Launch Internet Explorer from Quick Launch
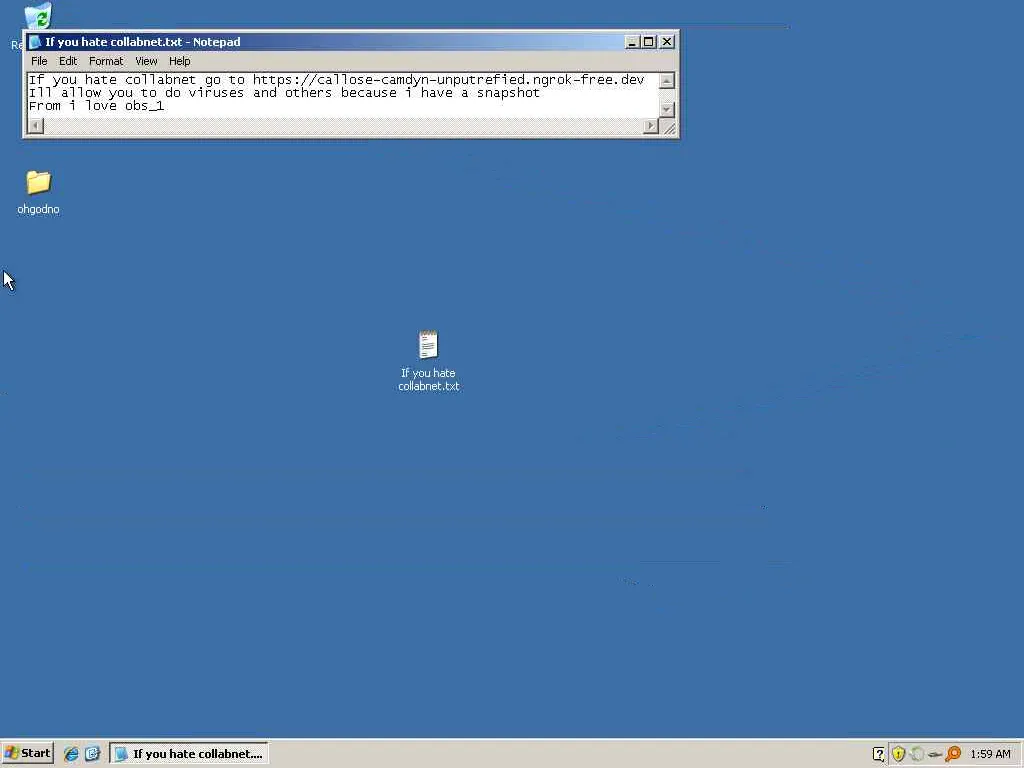The image size is (1024, 768). click(x=71, y=754)
